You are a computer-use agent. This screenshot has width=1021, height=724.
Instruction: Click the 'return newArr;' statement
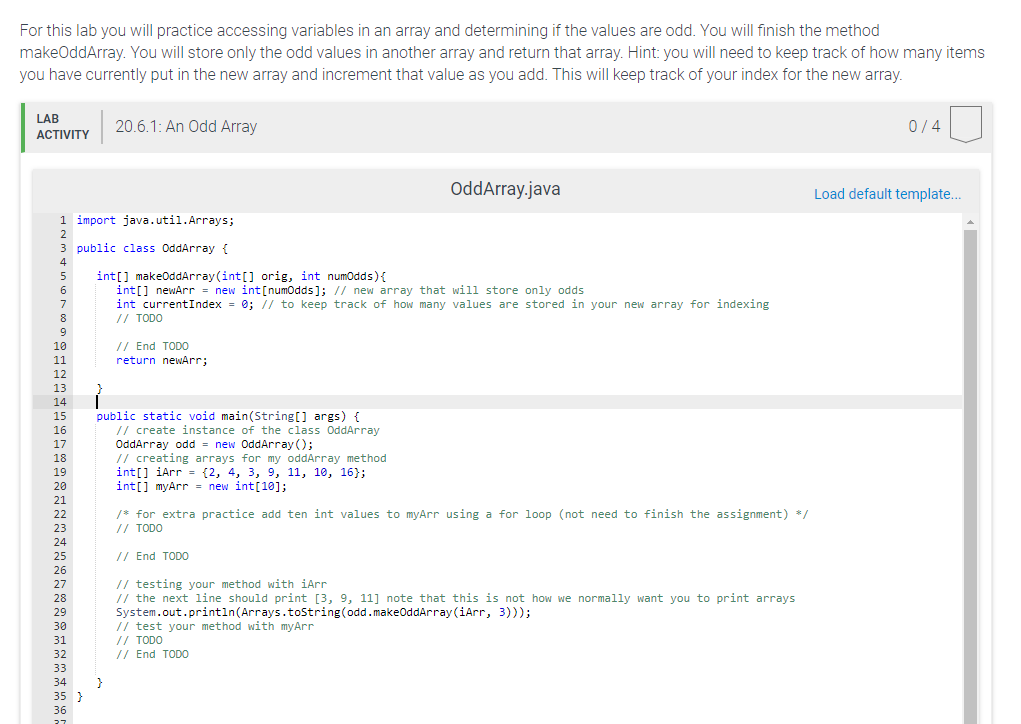(x=161, y=360)
